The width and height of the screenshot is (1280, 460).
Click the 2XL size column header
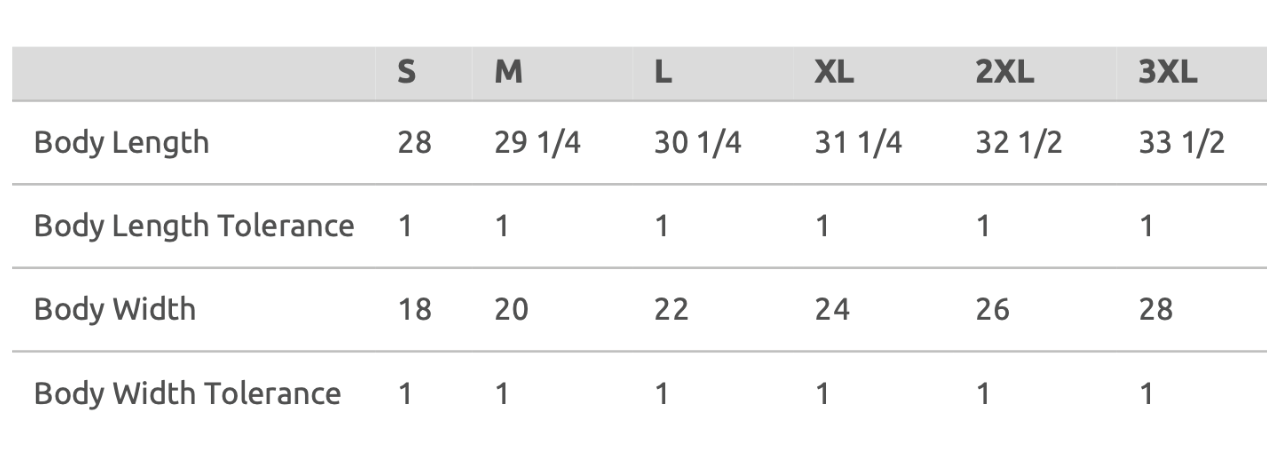(1005, 73)
